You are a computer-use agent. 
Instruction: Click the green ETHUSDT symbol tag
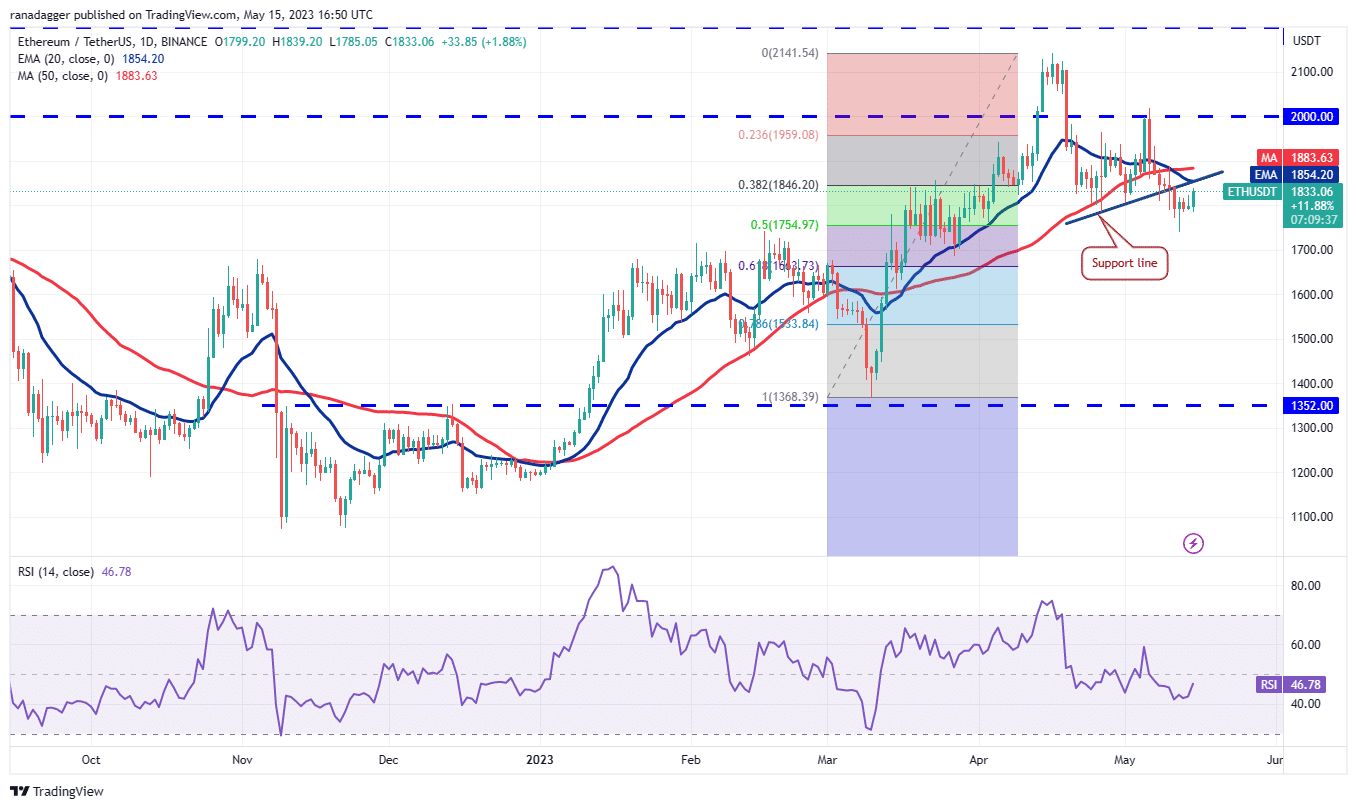(1253, 191)
